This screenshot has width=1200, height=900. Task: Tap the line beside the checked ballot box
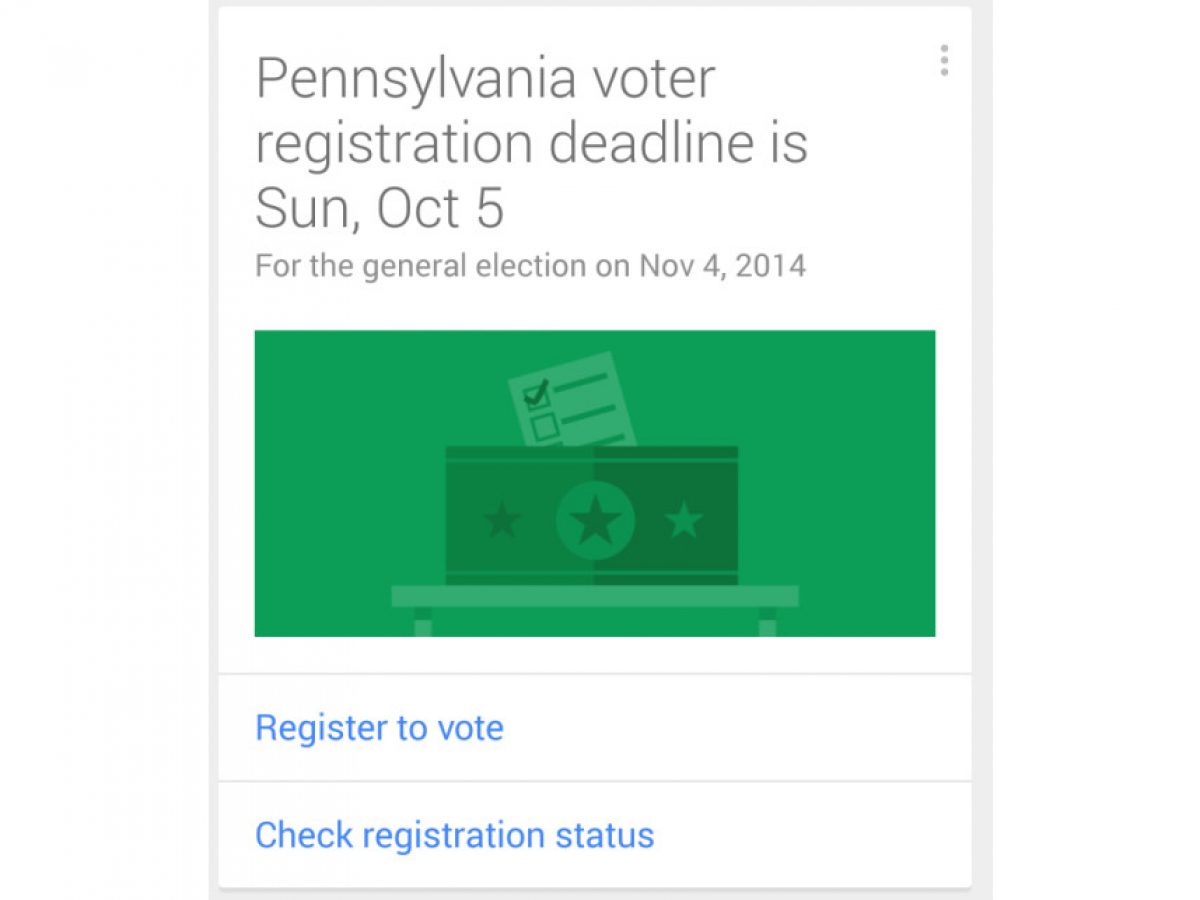(582, 381)
